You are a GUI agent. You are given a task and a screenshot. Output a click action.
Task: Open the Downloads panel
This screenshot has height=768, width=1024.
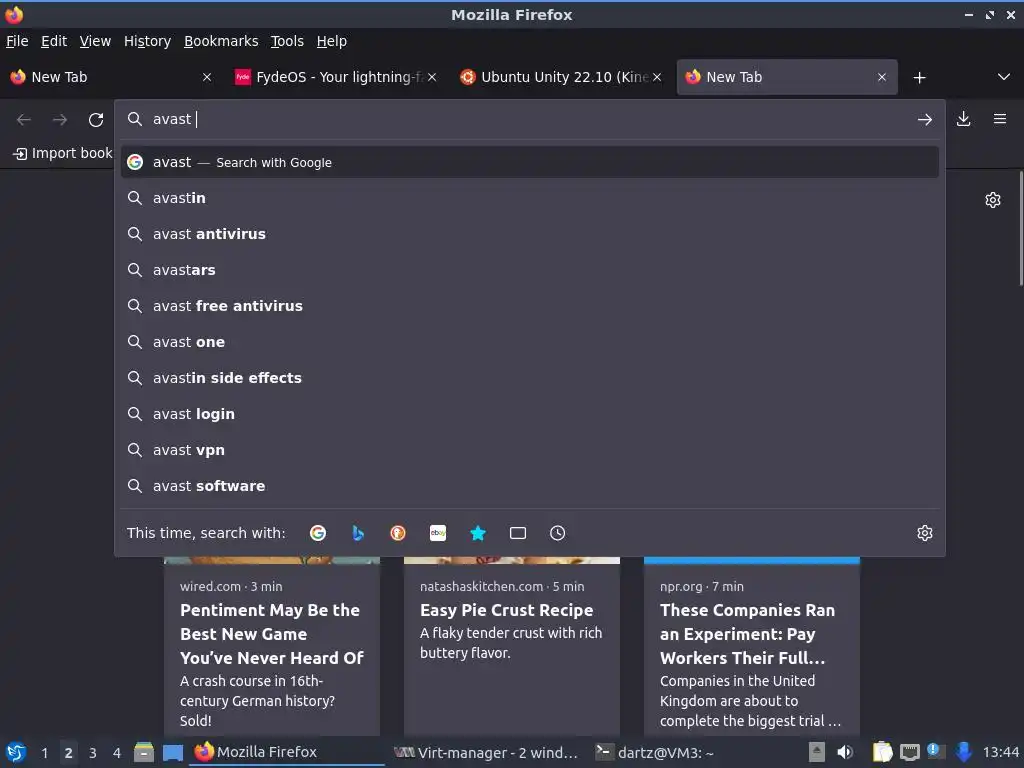pos(964,119)
